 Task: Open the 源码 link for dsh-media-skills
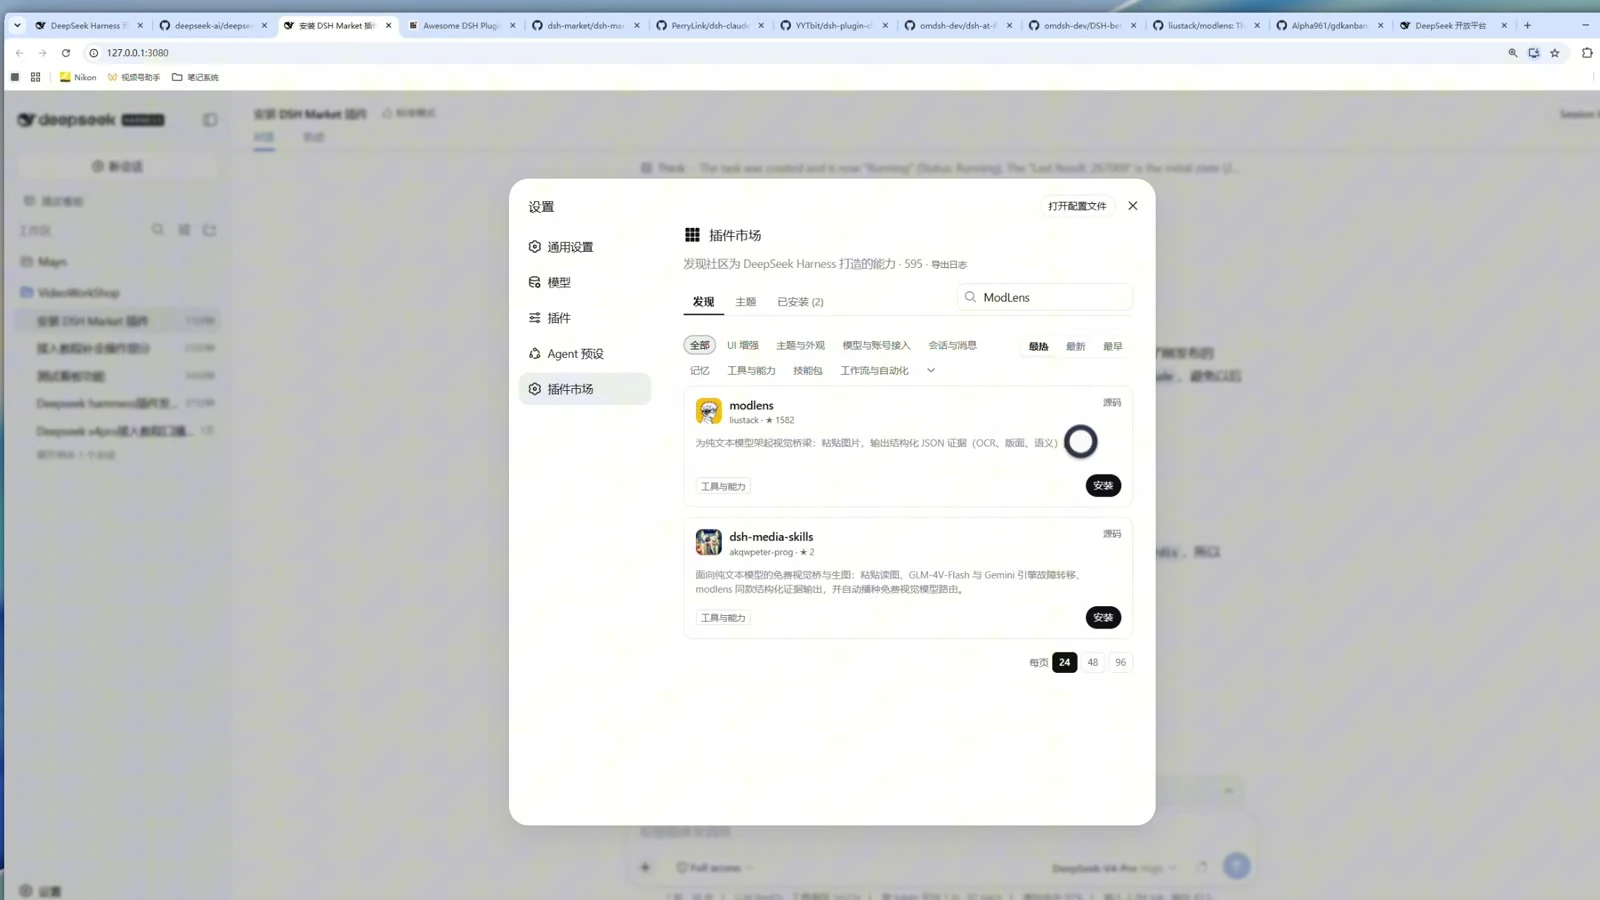click(1111, 534)
